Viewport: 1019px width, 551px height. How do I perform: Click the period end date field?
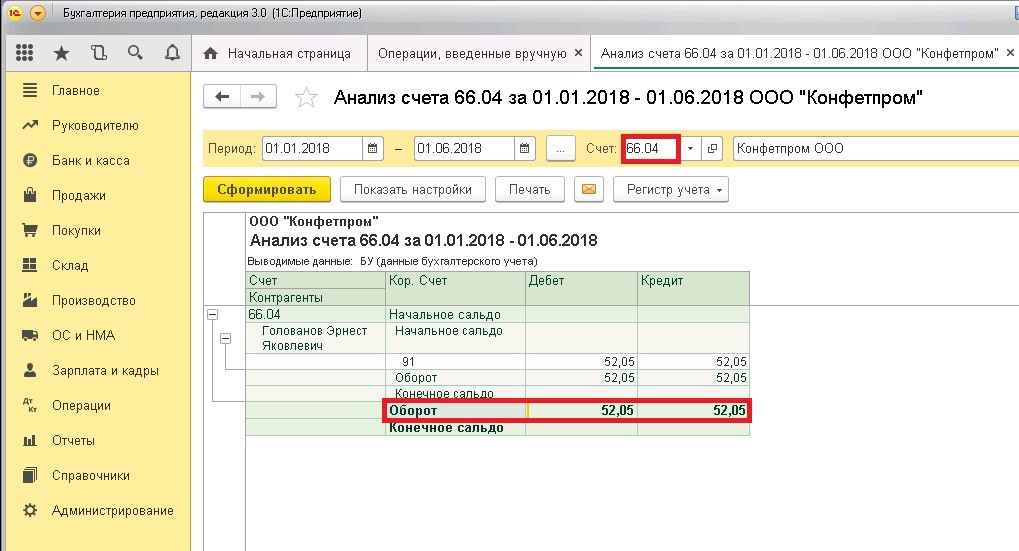(x=465, y=148)
